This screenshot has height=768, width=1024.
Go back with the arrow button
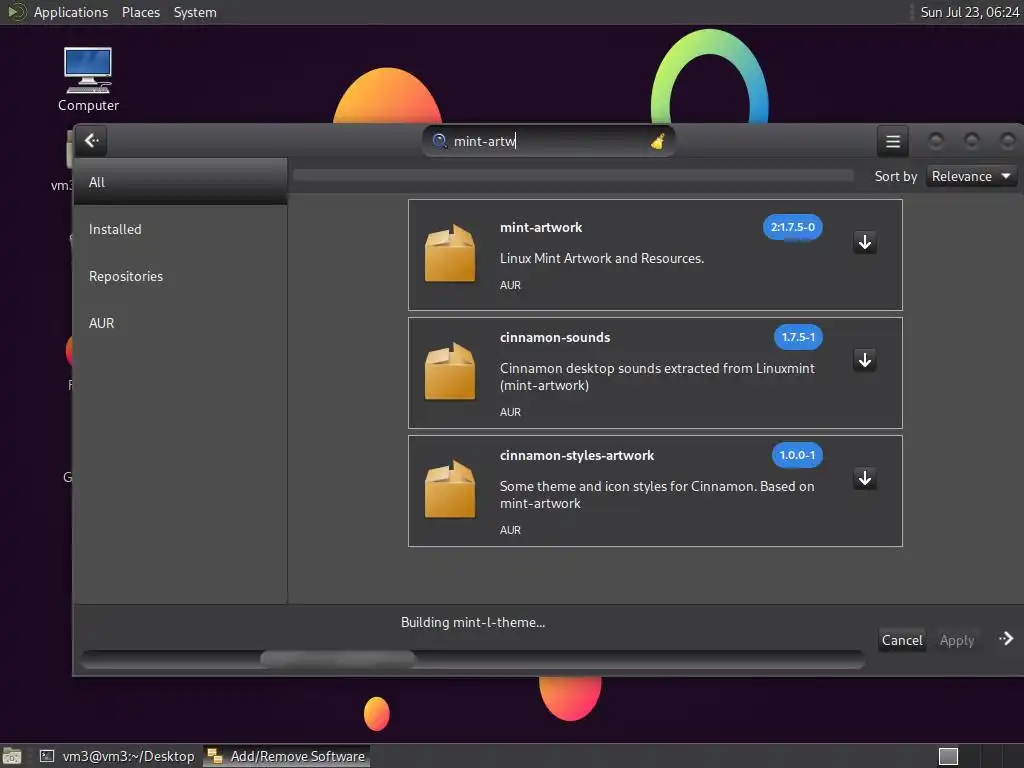[x=91, y=140]
